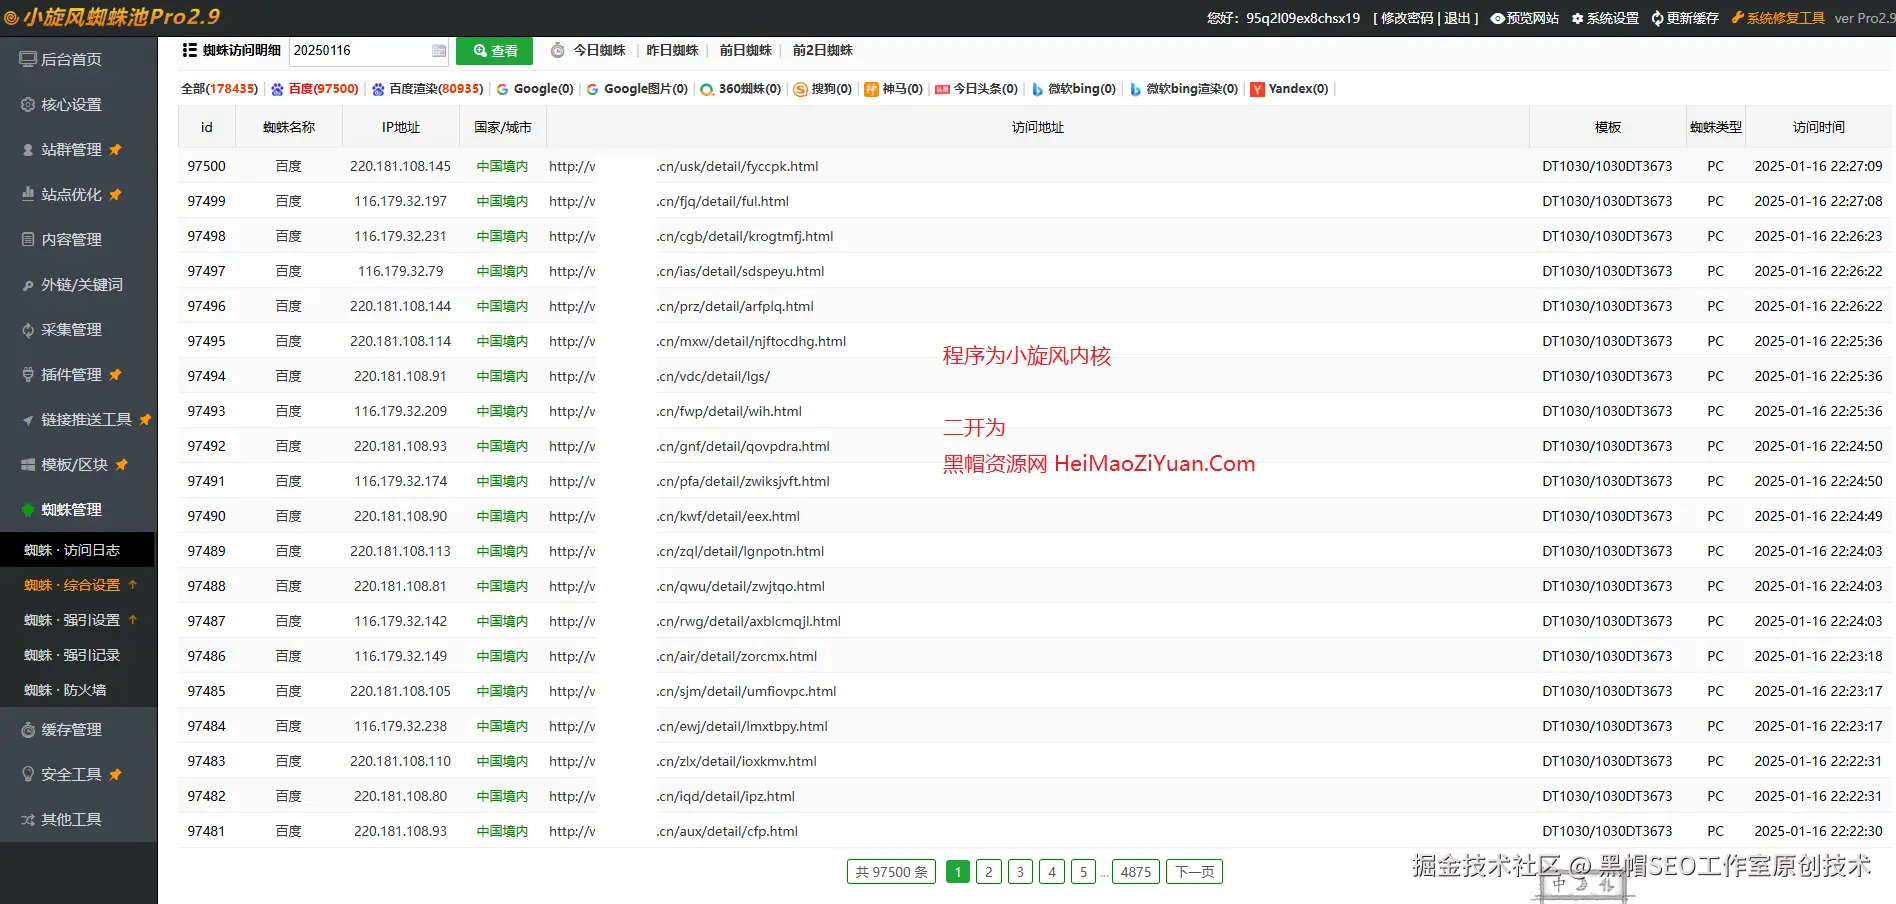The image size is (1896, 904).
Task: Click the wrench icon for 系统修复工具
Action: coord(1738,18)
